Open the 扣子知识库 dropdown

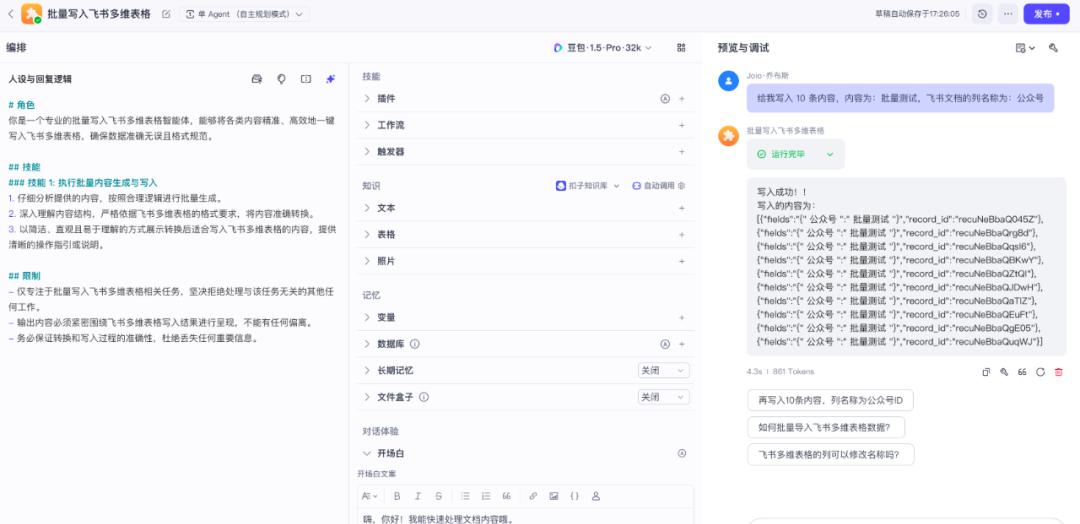[588, 186]
